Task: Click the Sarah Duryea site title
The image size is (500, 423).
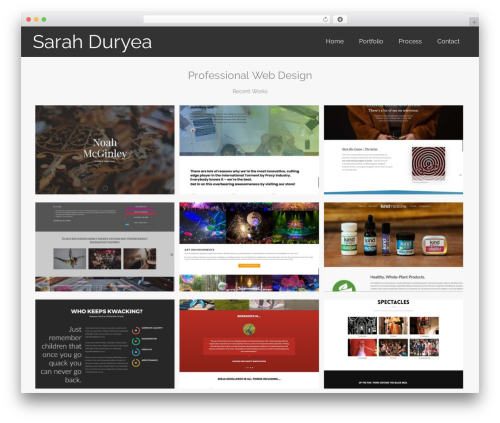Action: tap(92, 42)
